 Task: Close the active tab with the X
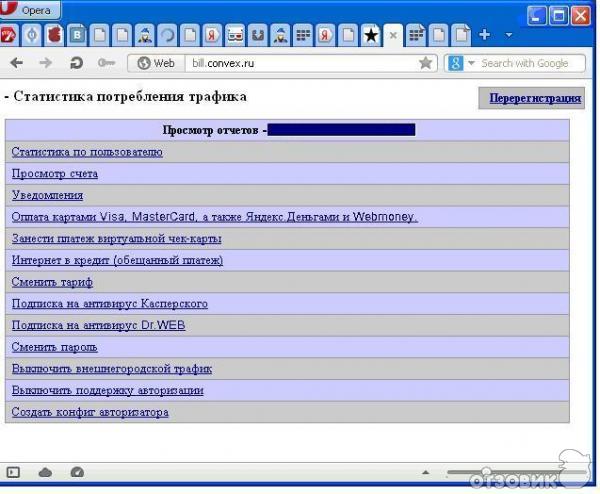[393, 35]
